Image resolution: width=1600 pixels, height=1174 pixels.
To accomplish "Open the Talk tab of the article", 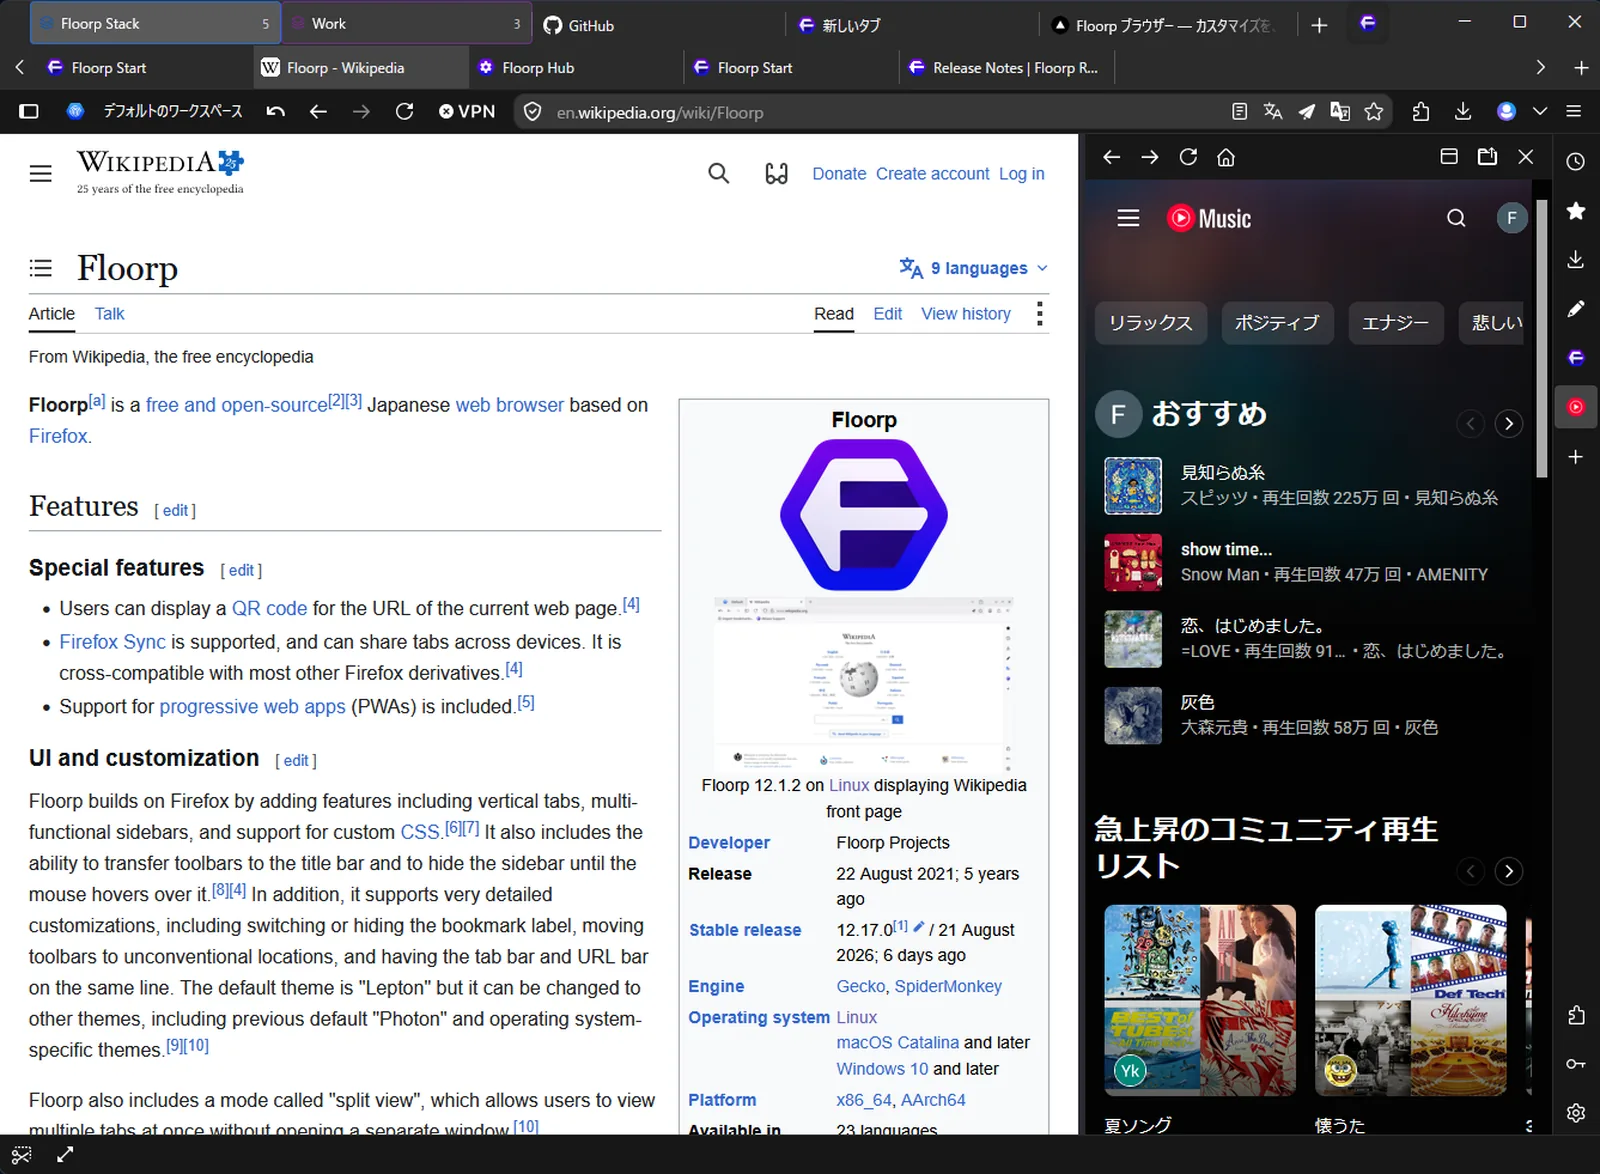I will point(109,314).
